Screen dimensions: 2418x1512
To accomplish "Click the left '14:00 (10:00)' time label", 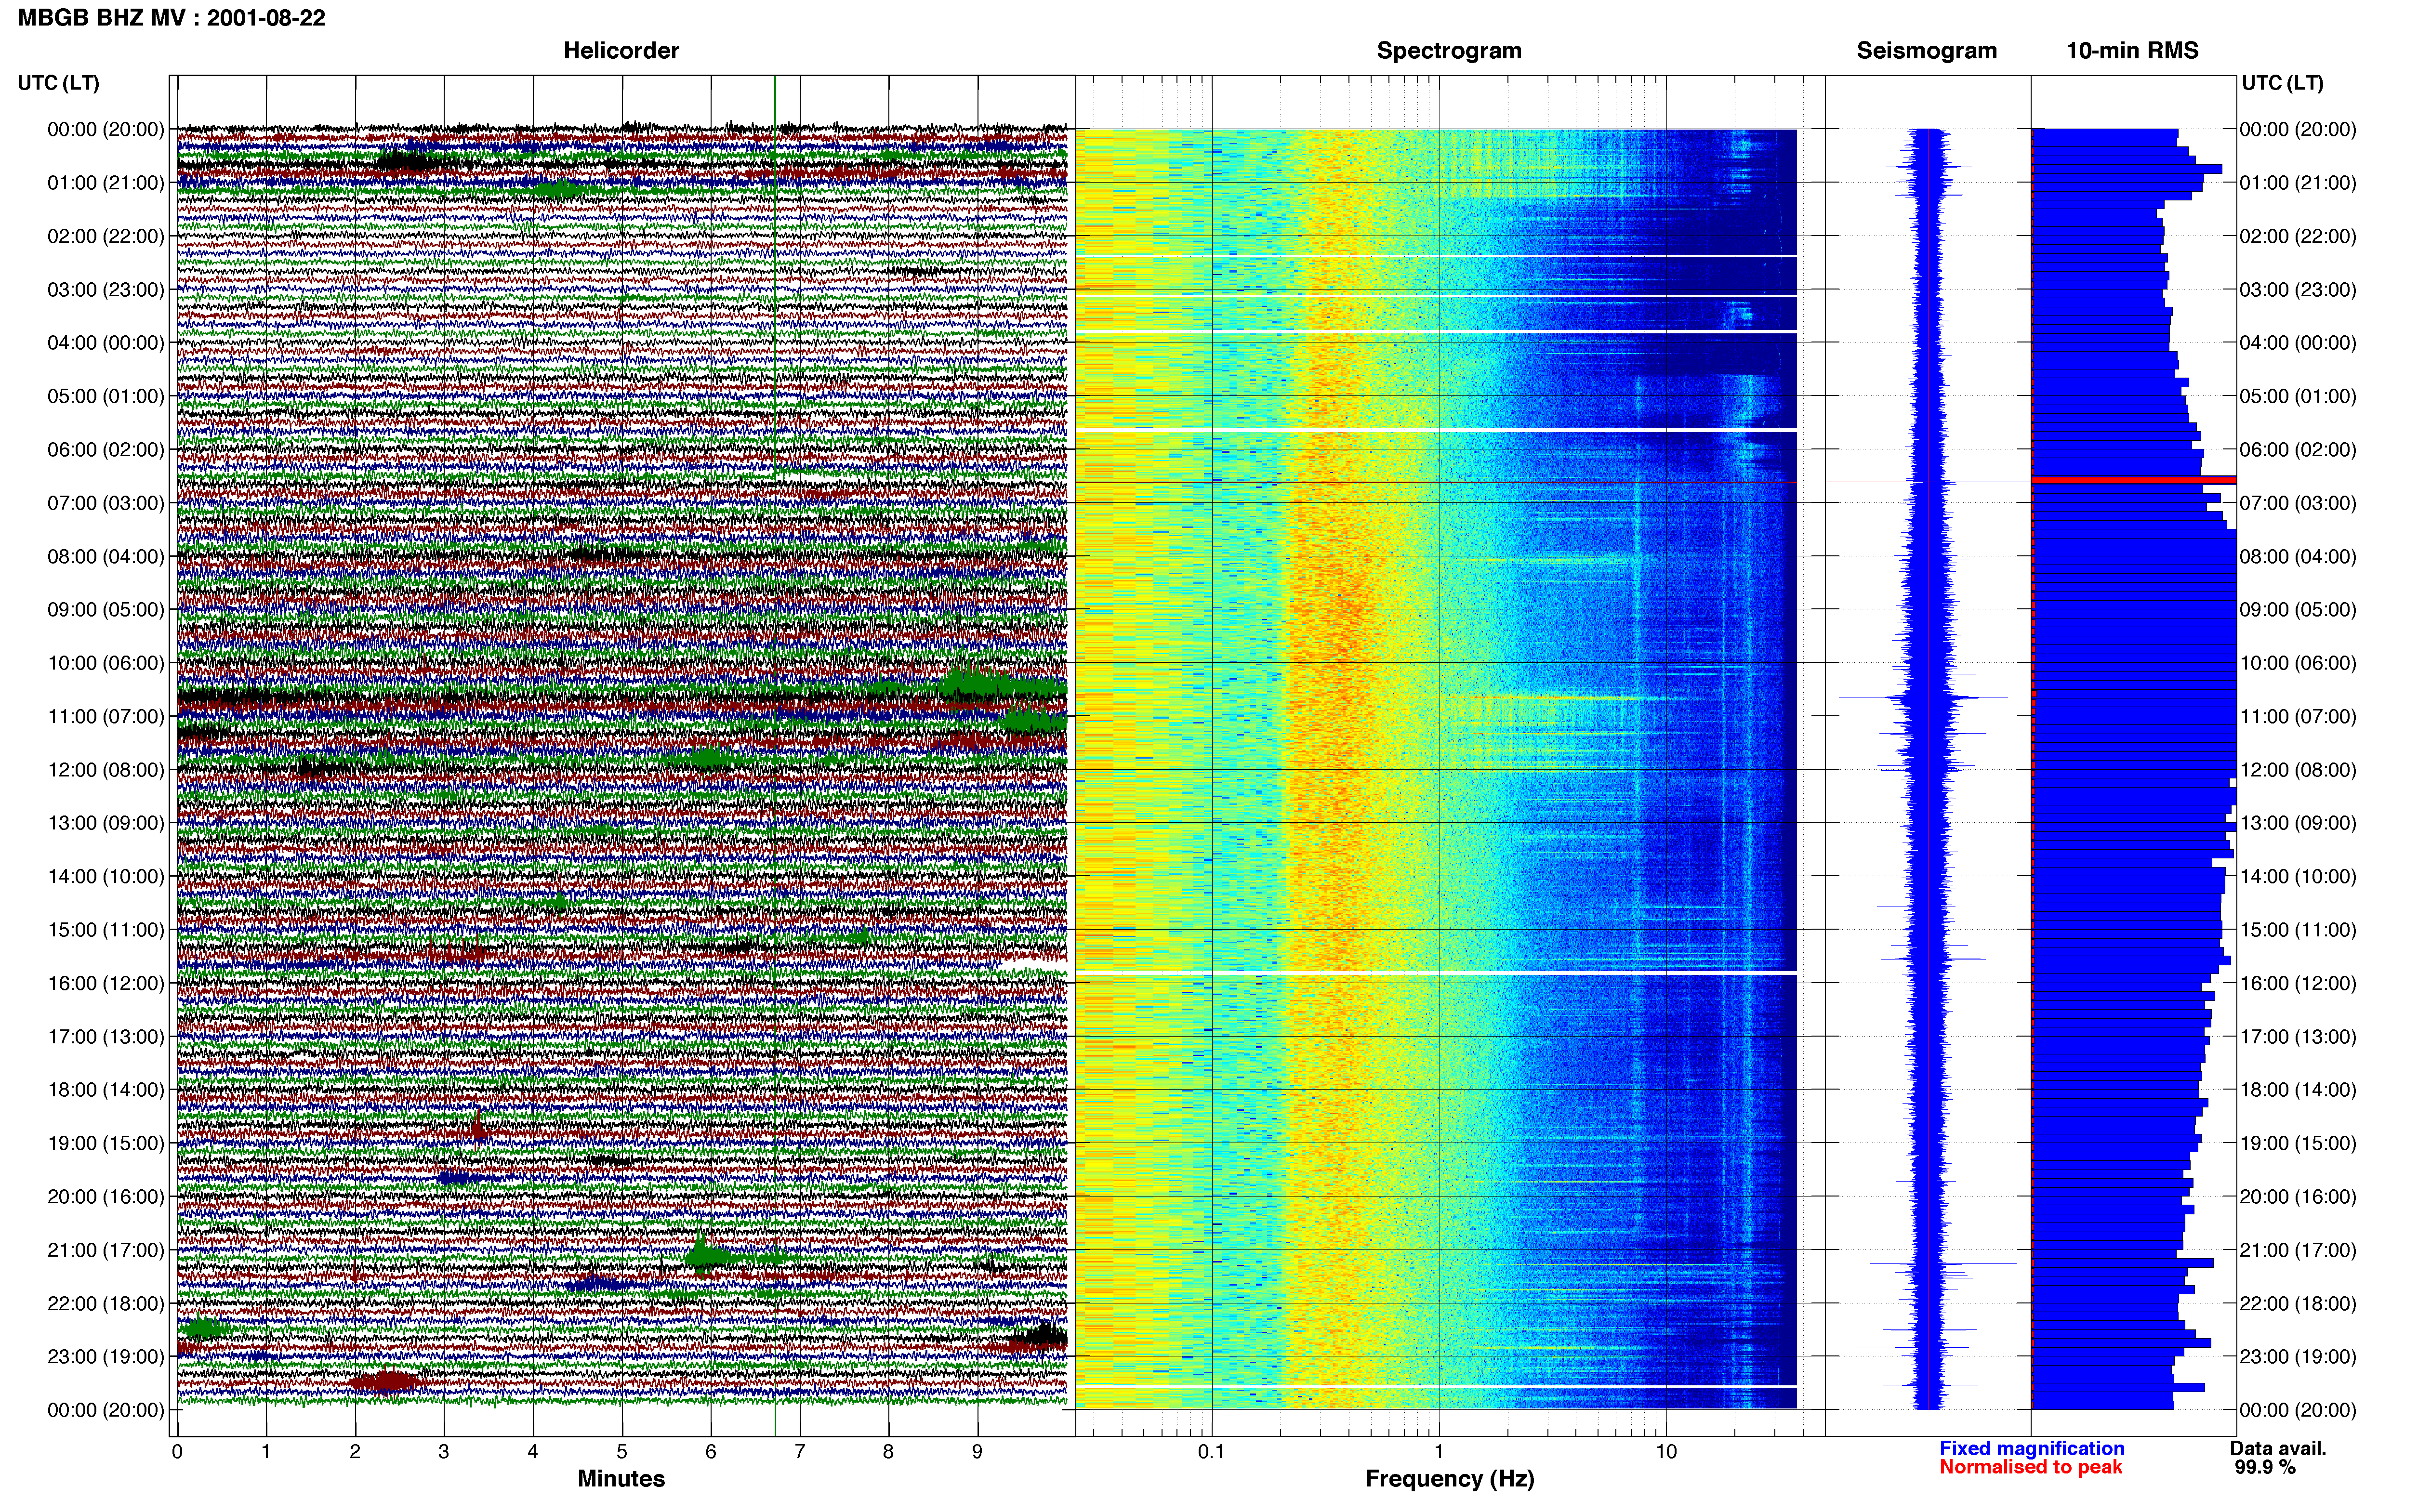I will click(x=106, y=876).
